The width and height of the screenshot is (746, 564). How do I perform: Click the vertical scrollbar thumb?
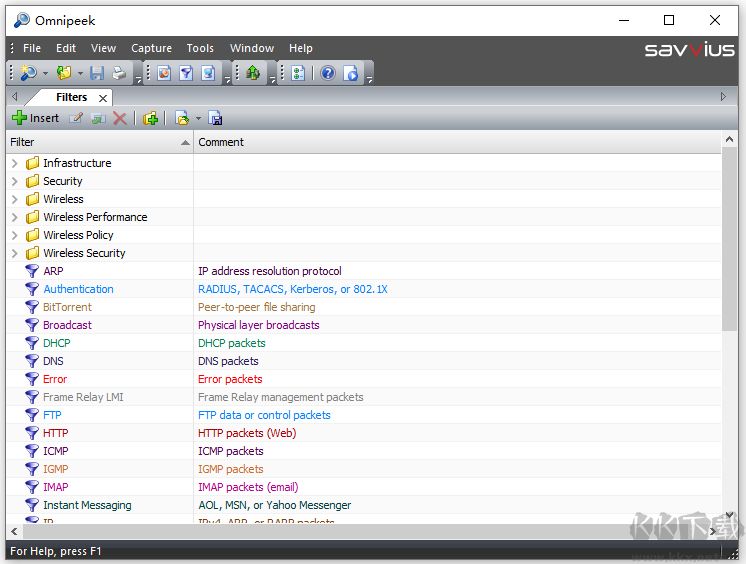pos(729,239)
